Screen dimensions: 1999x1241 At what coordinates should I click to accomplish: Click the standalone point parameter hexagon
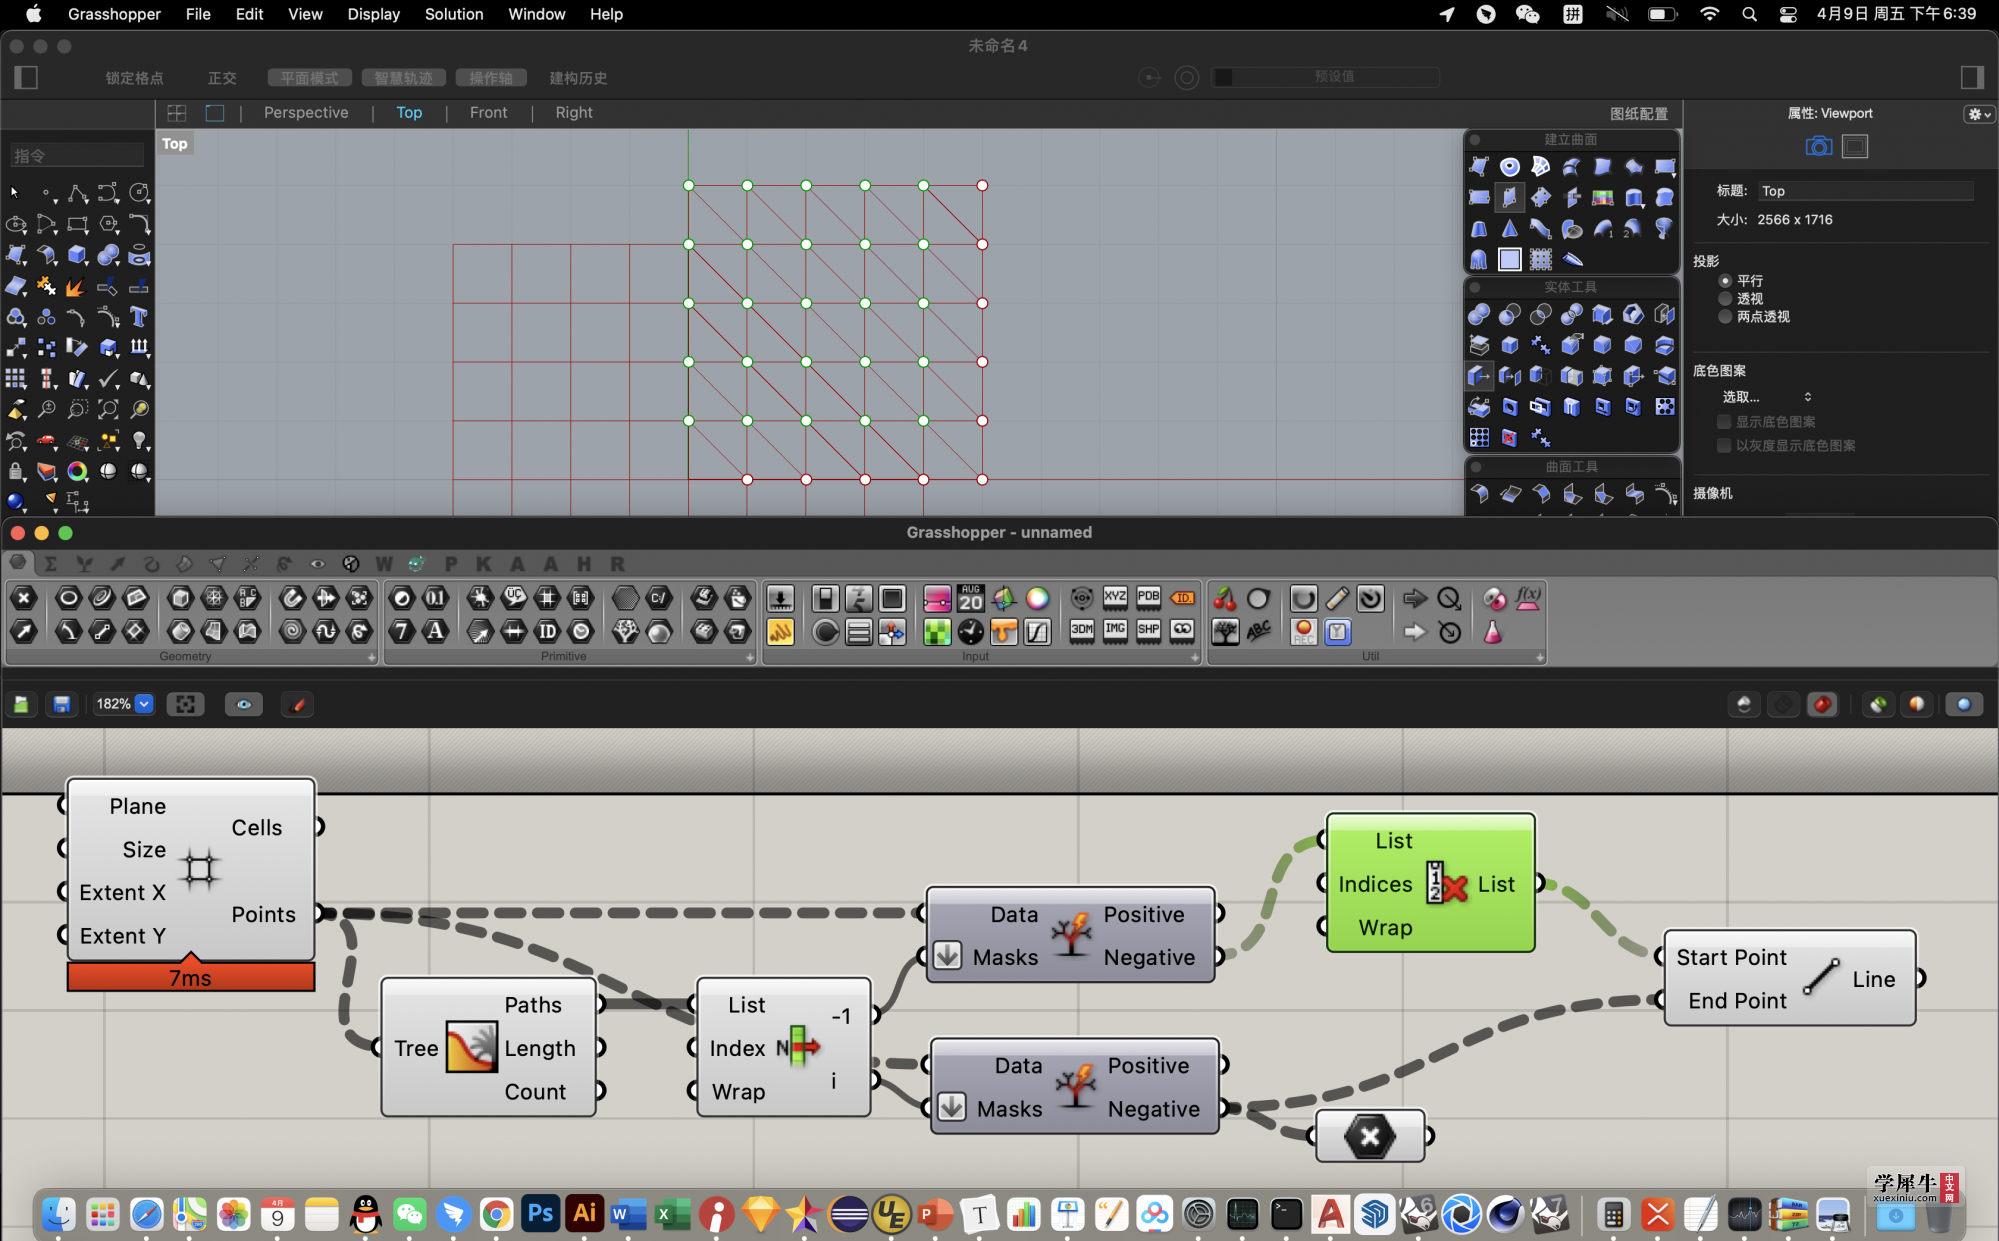(x=1370, y=1136)
